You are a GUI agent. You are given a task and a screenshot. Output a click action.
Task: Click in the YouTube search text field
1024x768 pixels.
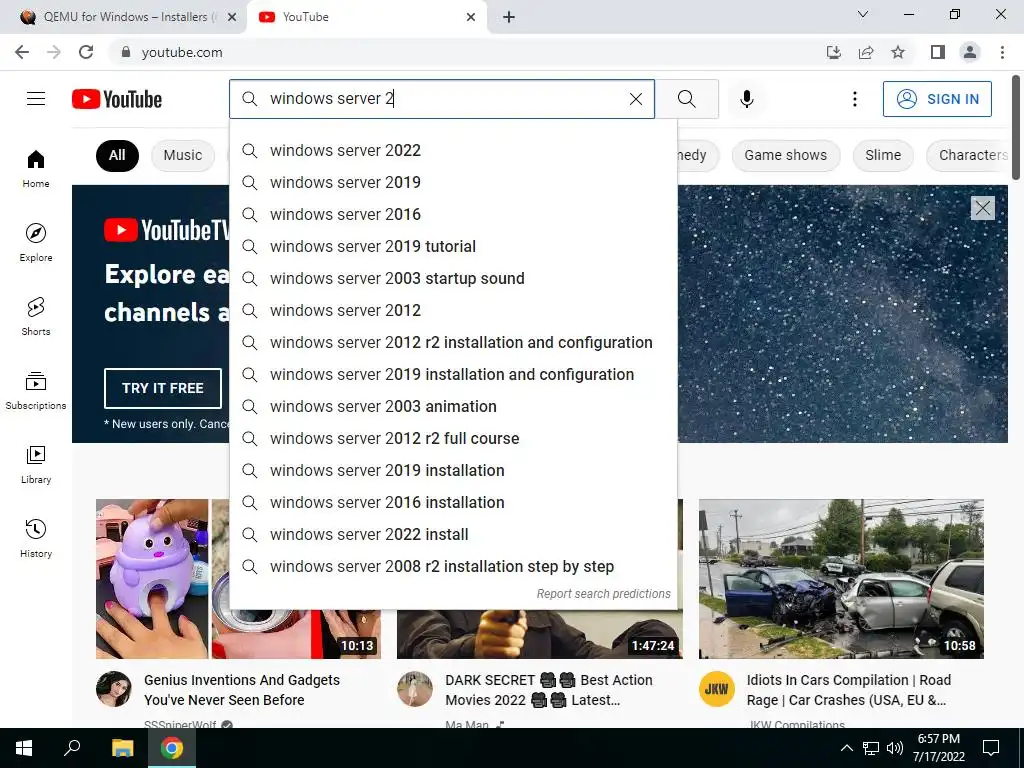[444, 99]
